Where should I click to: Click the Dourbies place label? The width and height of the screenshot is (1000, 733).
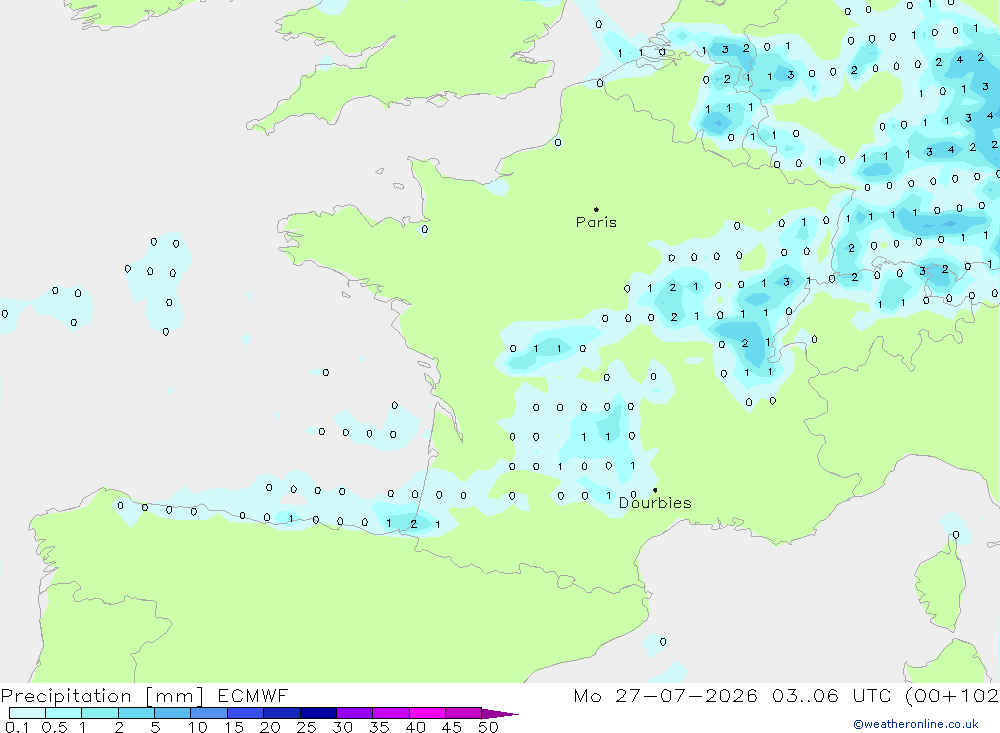click(655, 503)
